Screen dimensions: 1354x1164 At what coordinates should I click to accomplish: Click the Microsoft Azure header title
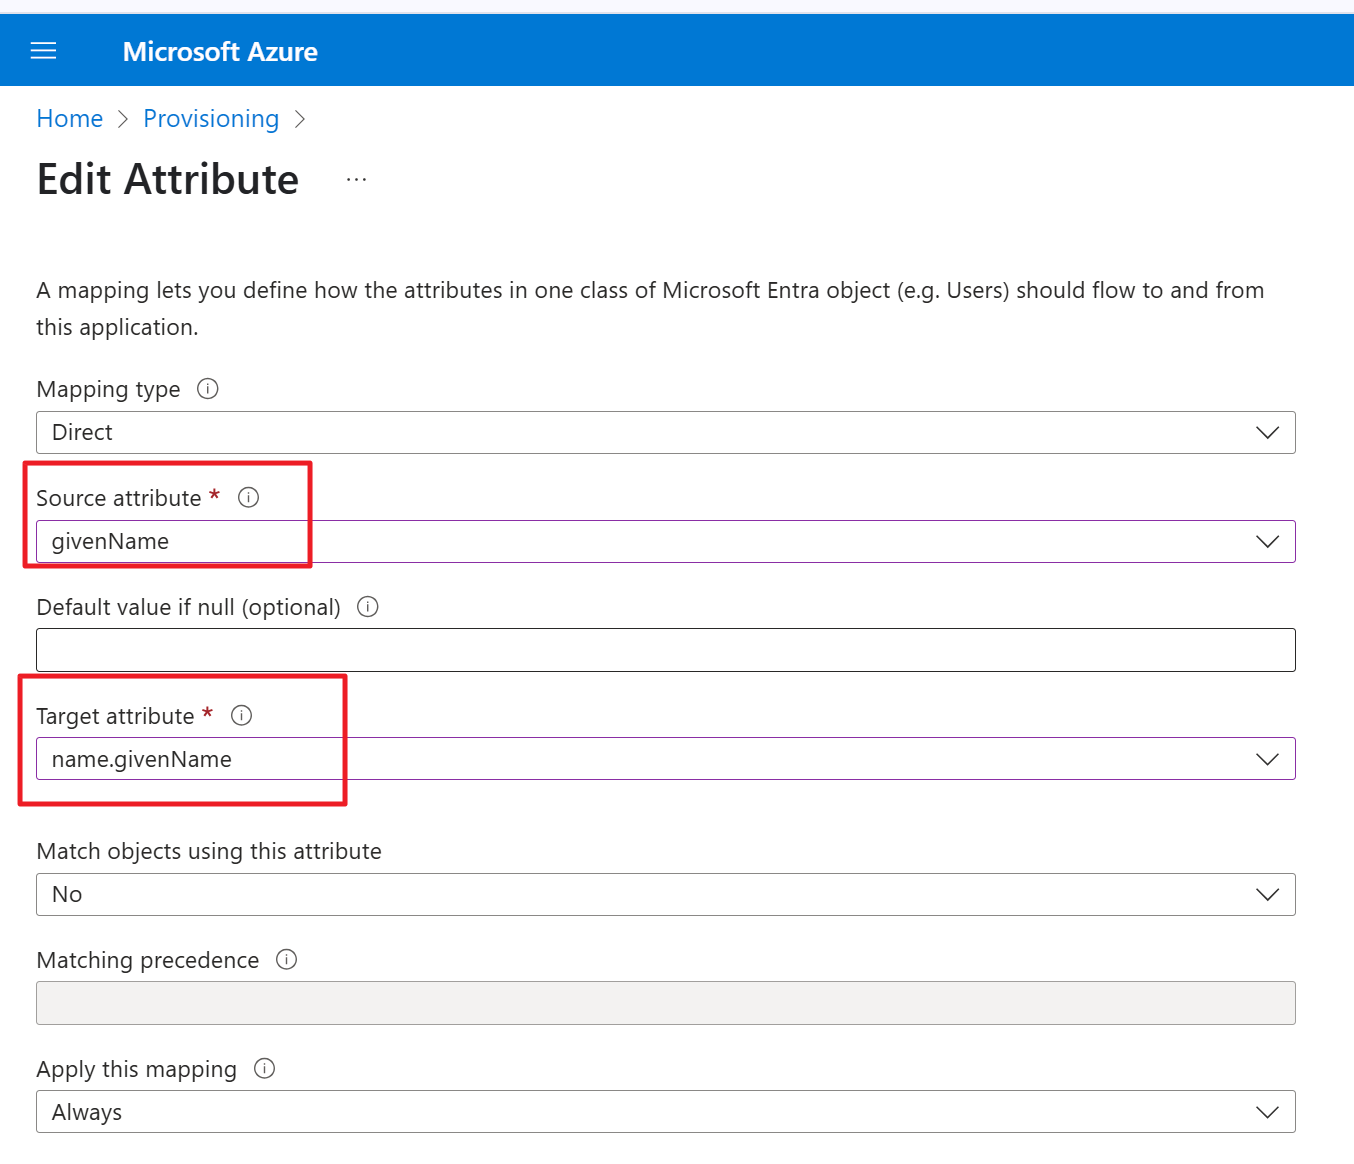(220, 52)
